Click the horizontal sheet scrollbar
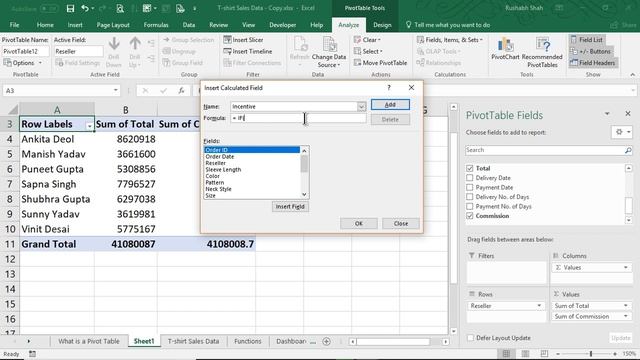The width and height of the screenshot is (640, 360). [x=393, y=342]
